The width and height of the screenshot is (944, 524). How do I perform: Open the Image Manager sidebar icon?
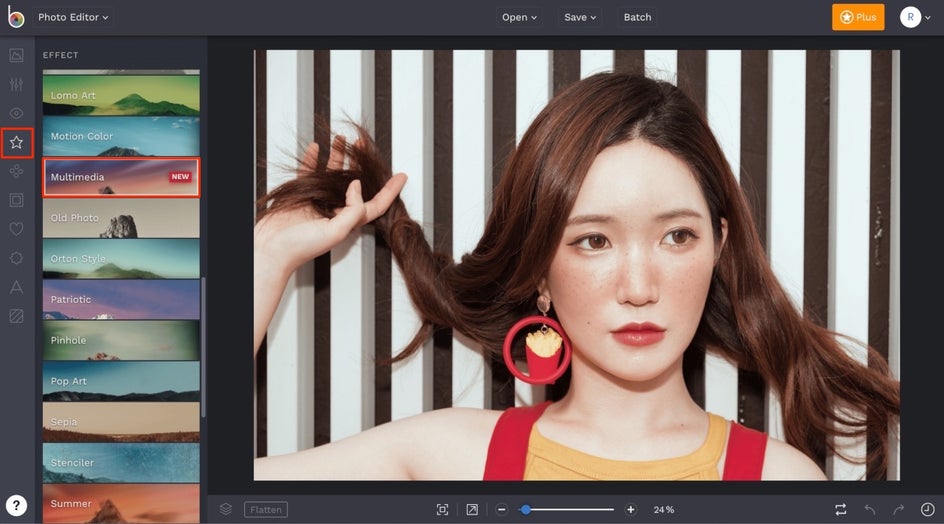16,55
